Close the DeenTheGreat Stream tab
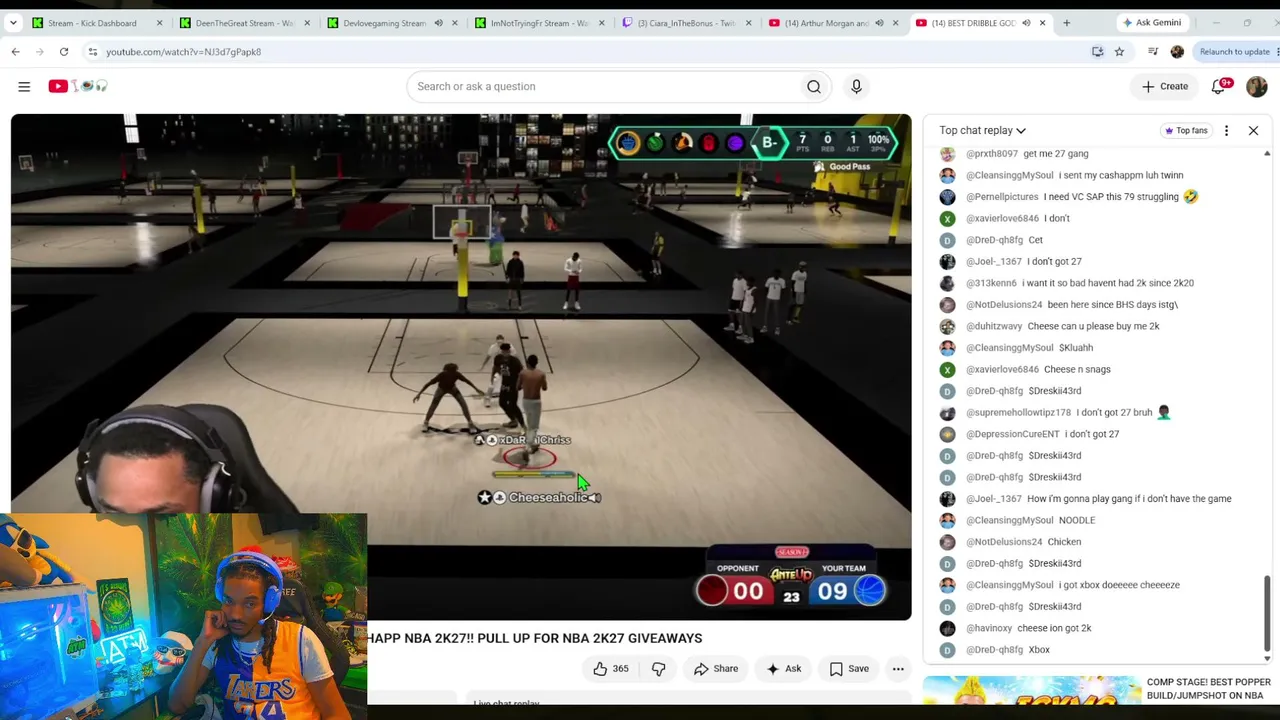The height and width of the screenshot is (720, 1280). [306, 23]
